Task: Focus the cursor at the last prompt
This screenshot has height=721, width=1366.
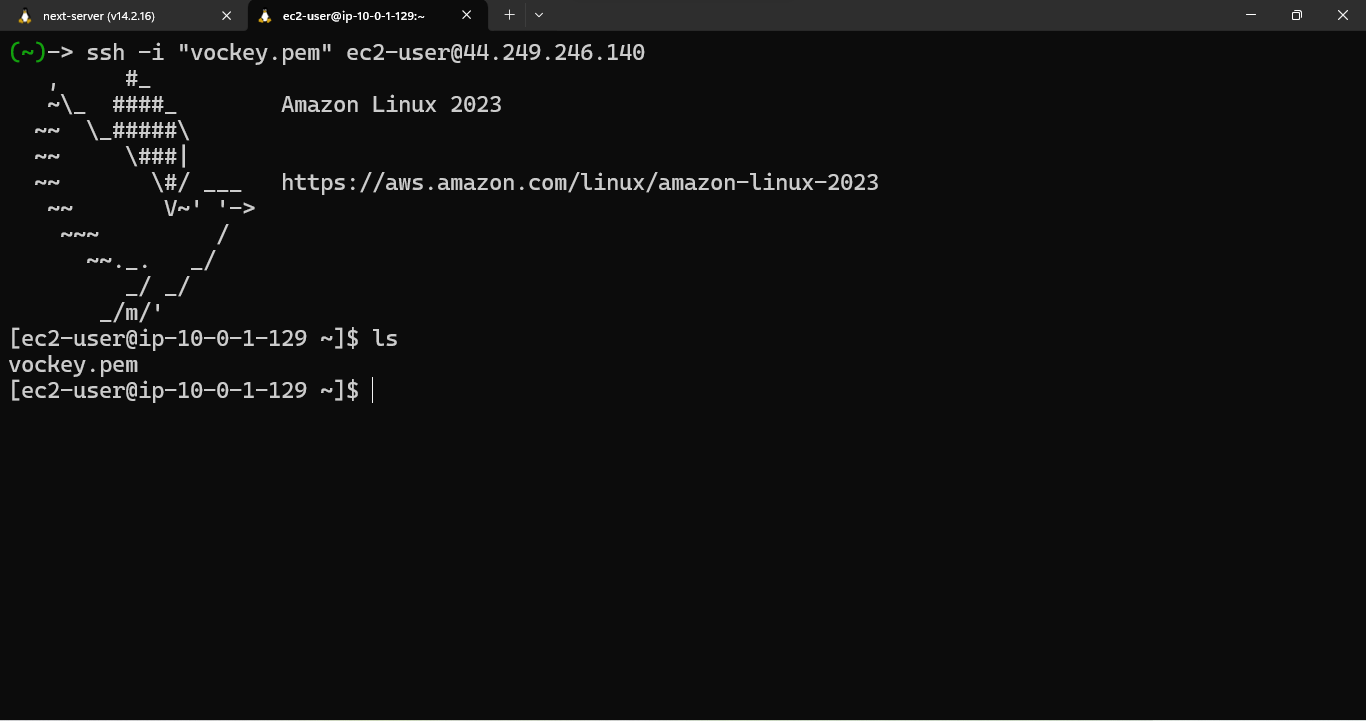Action: [373, 390]
